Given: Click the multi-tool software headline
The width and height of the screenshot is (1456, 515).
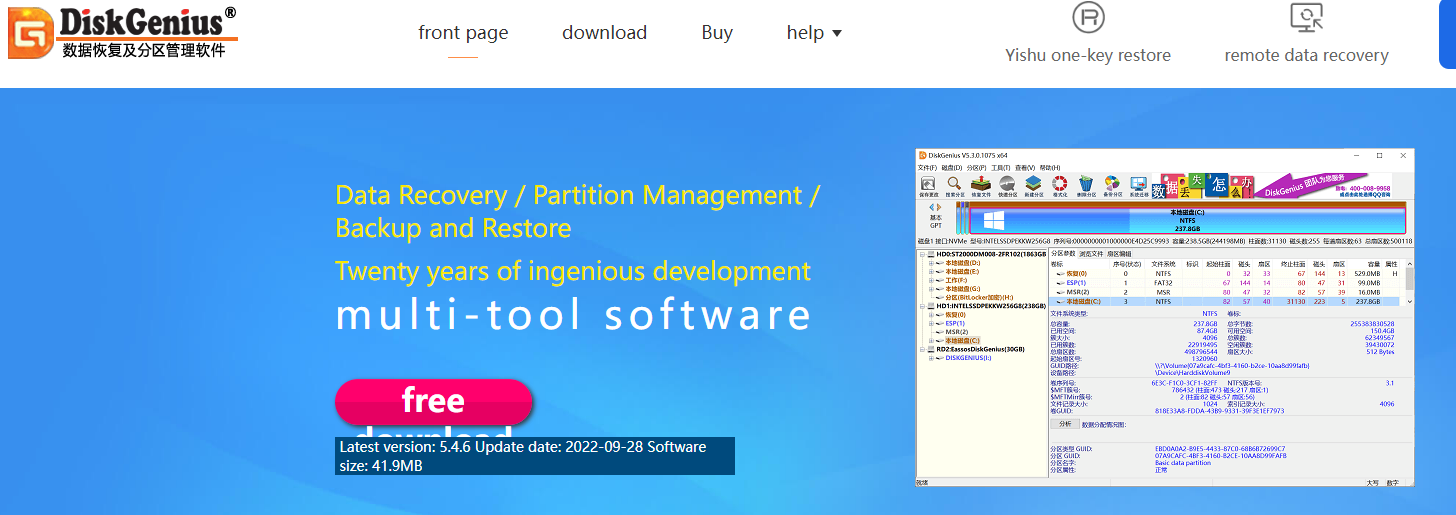Looking at the screenshot, I should (x=573, y=315).
